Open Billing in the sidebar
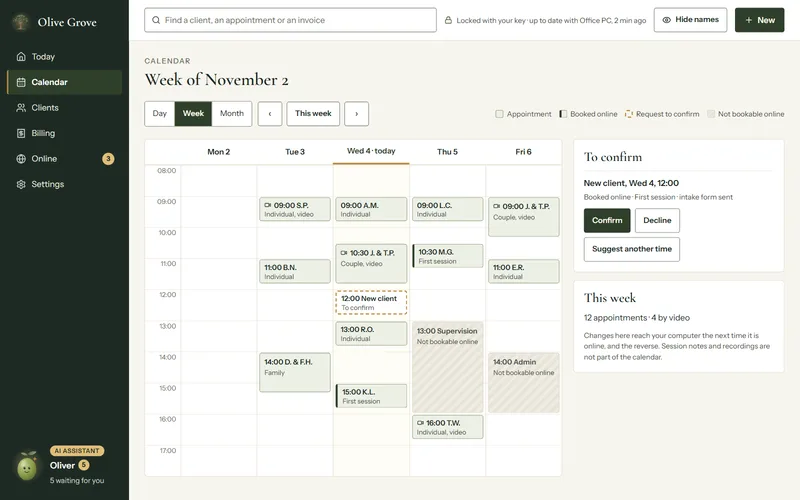 [x=64, y=133]
